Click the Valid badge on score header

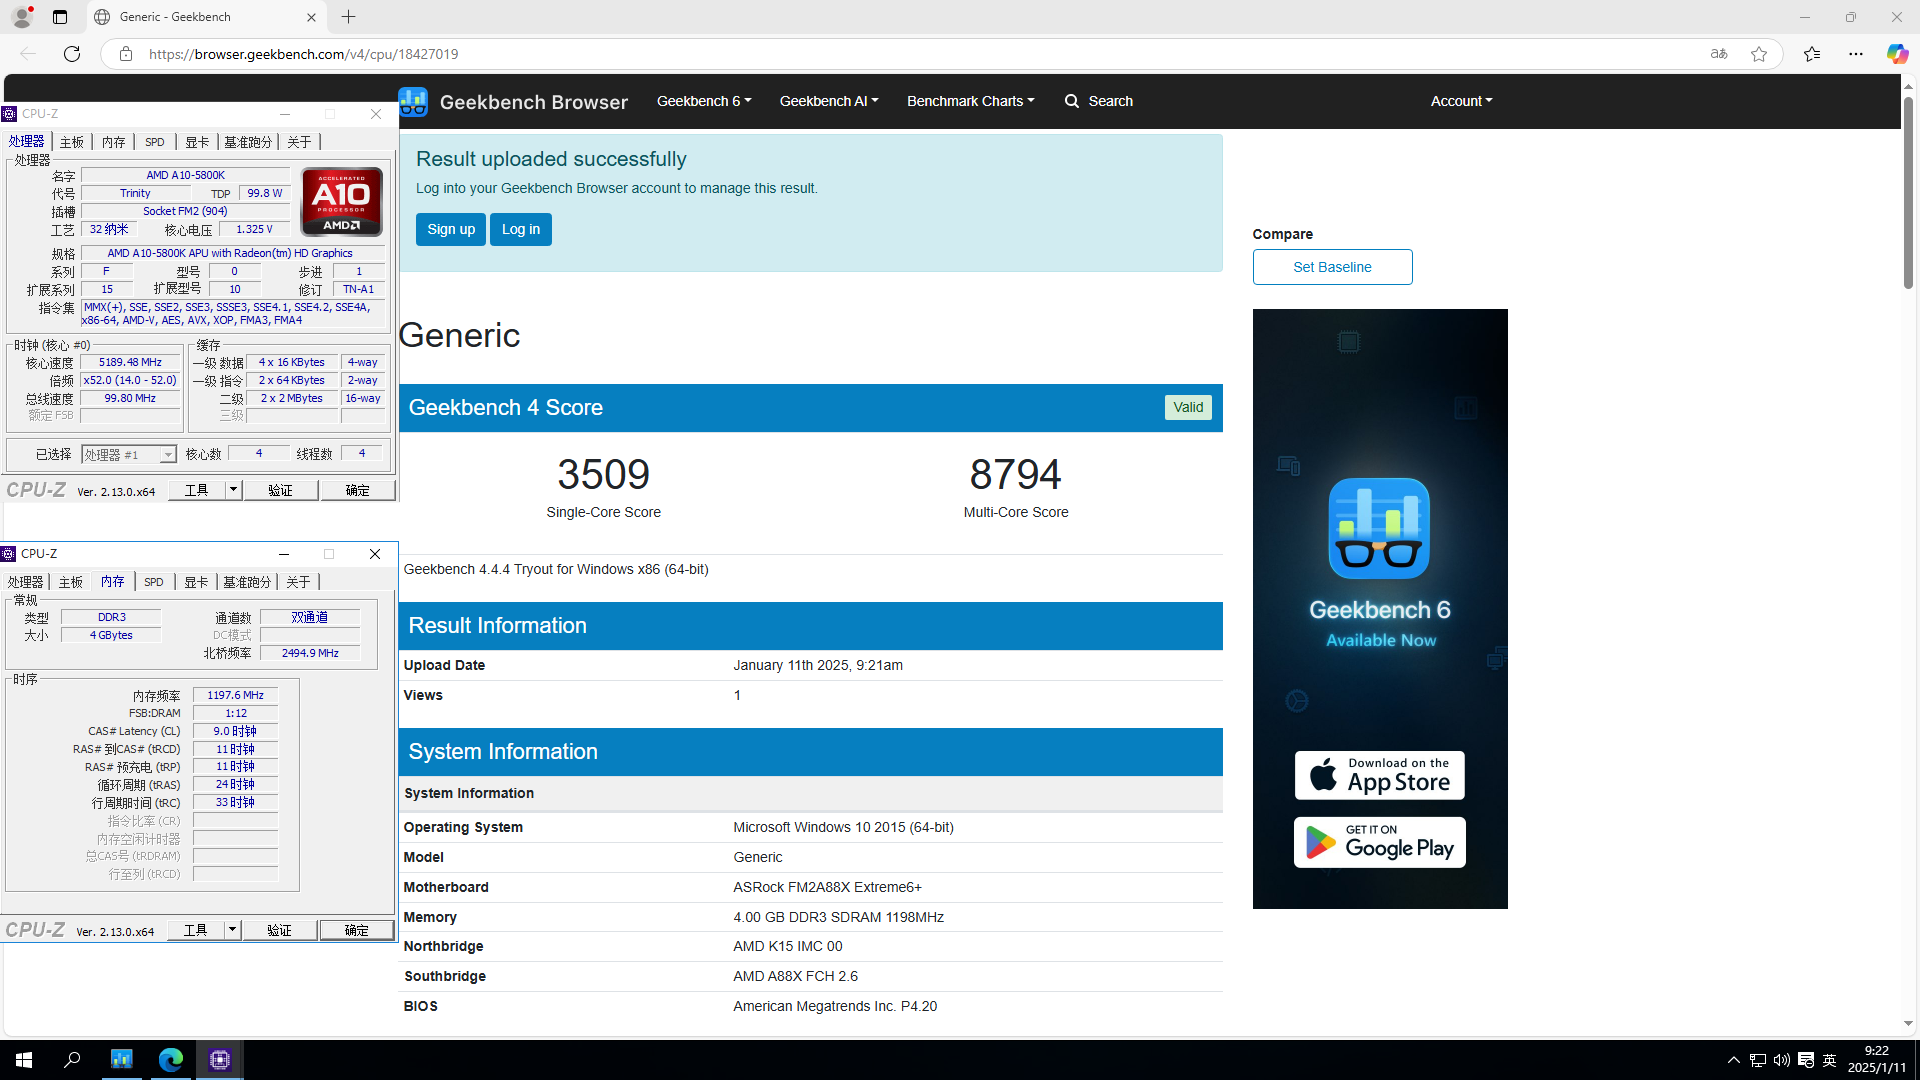coord(1188,407)
